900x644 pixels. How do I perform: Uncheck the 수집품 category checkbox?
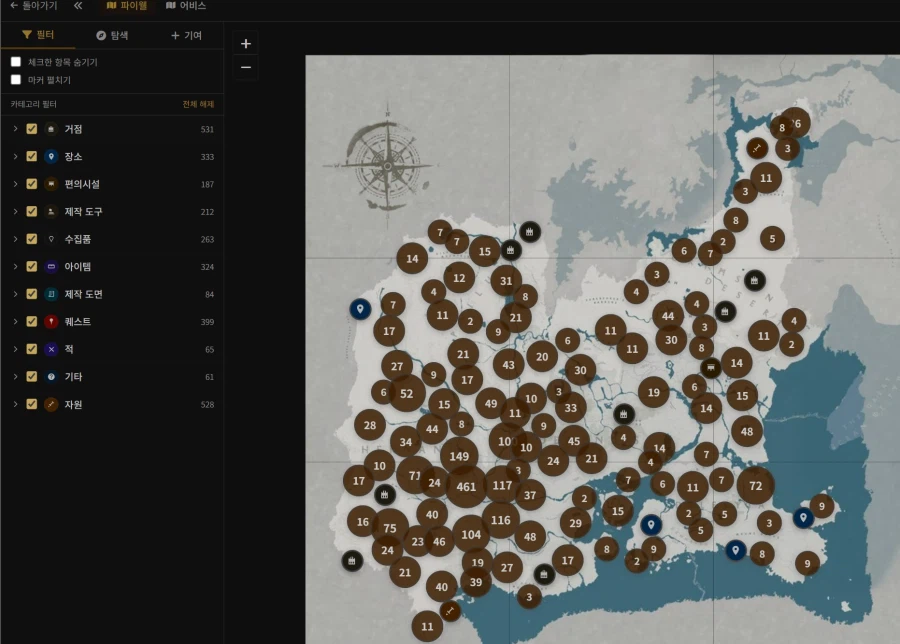click(x=32, y=239)
